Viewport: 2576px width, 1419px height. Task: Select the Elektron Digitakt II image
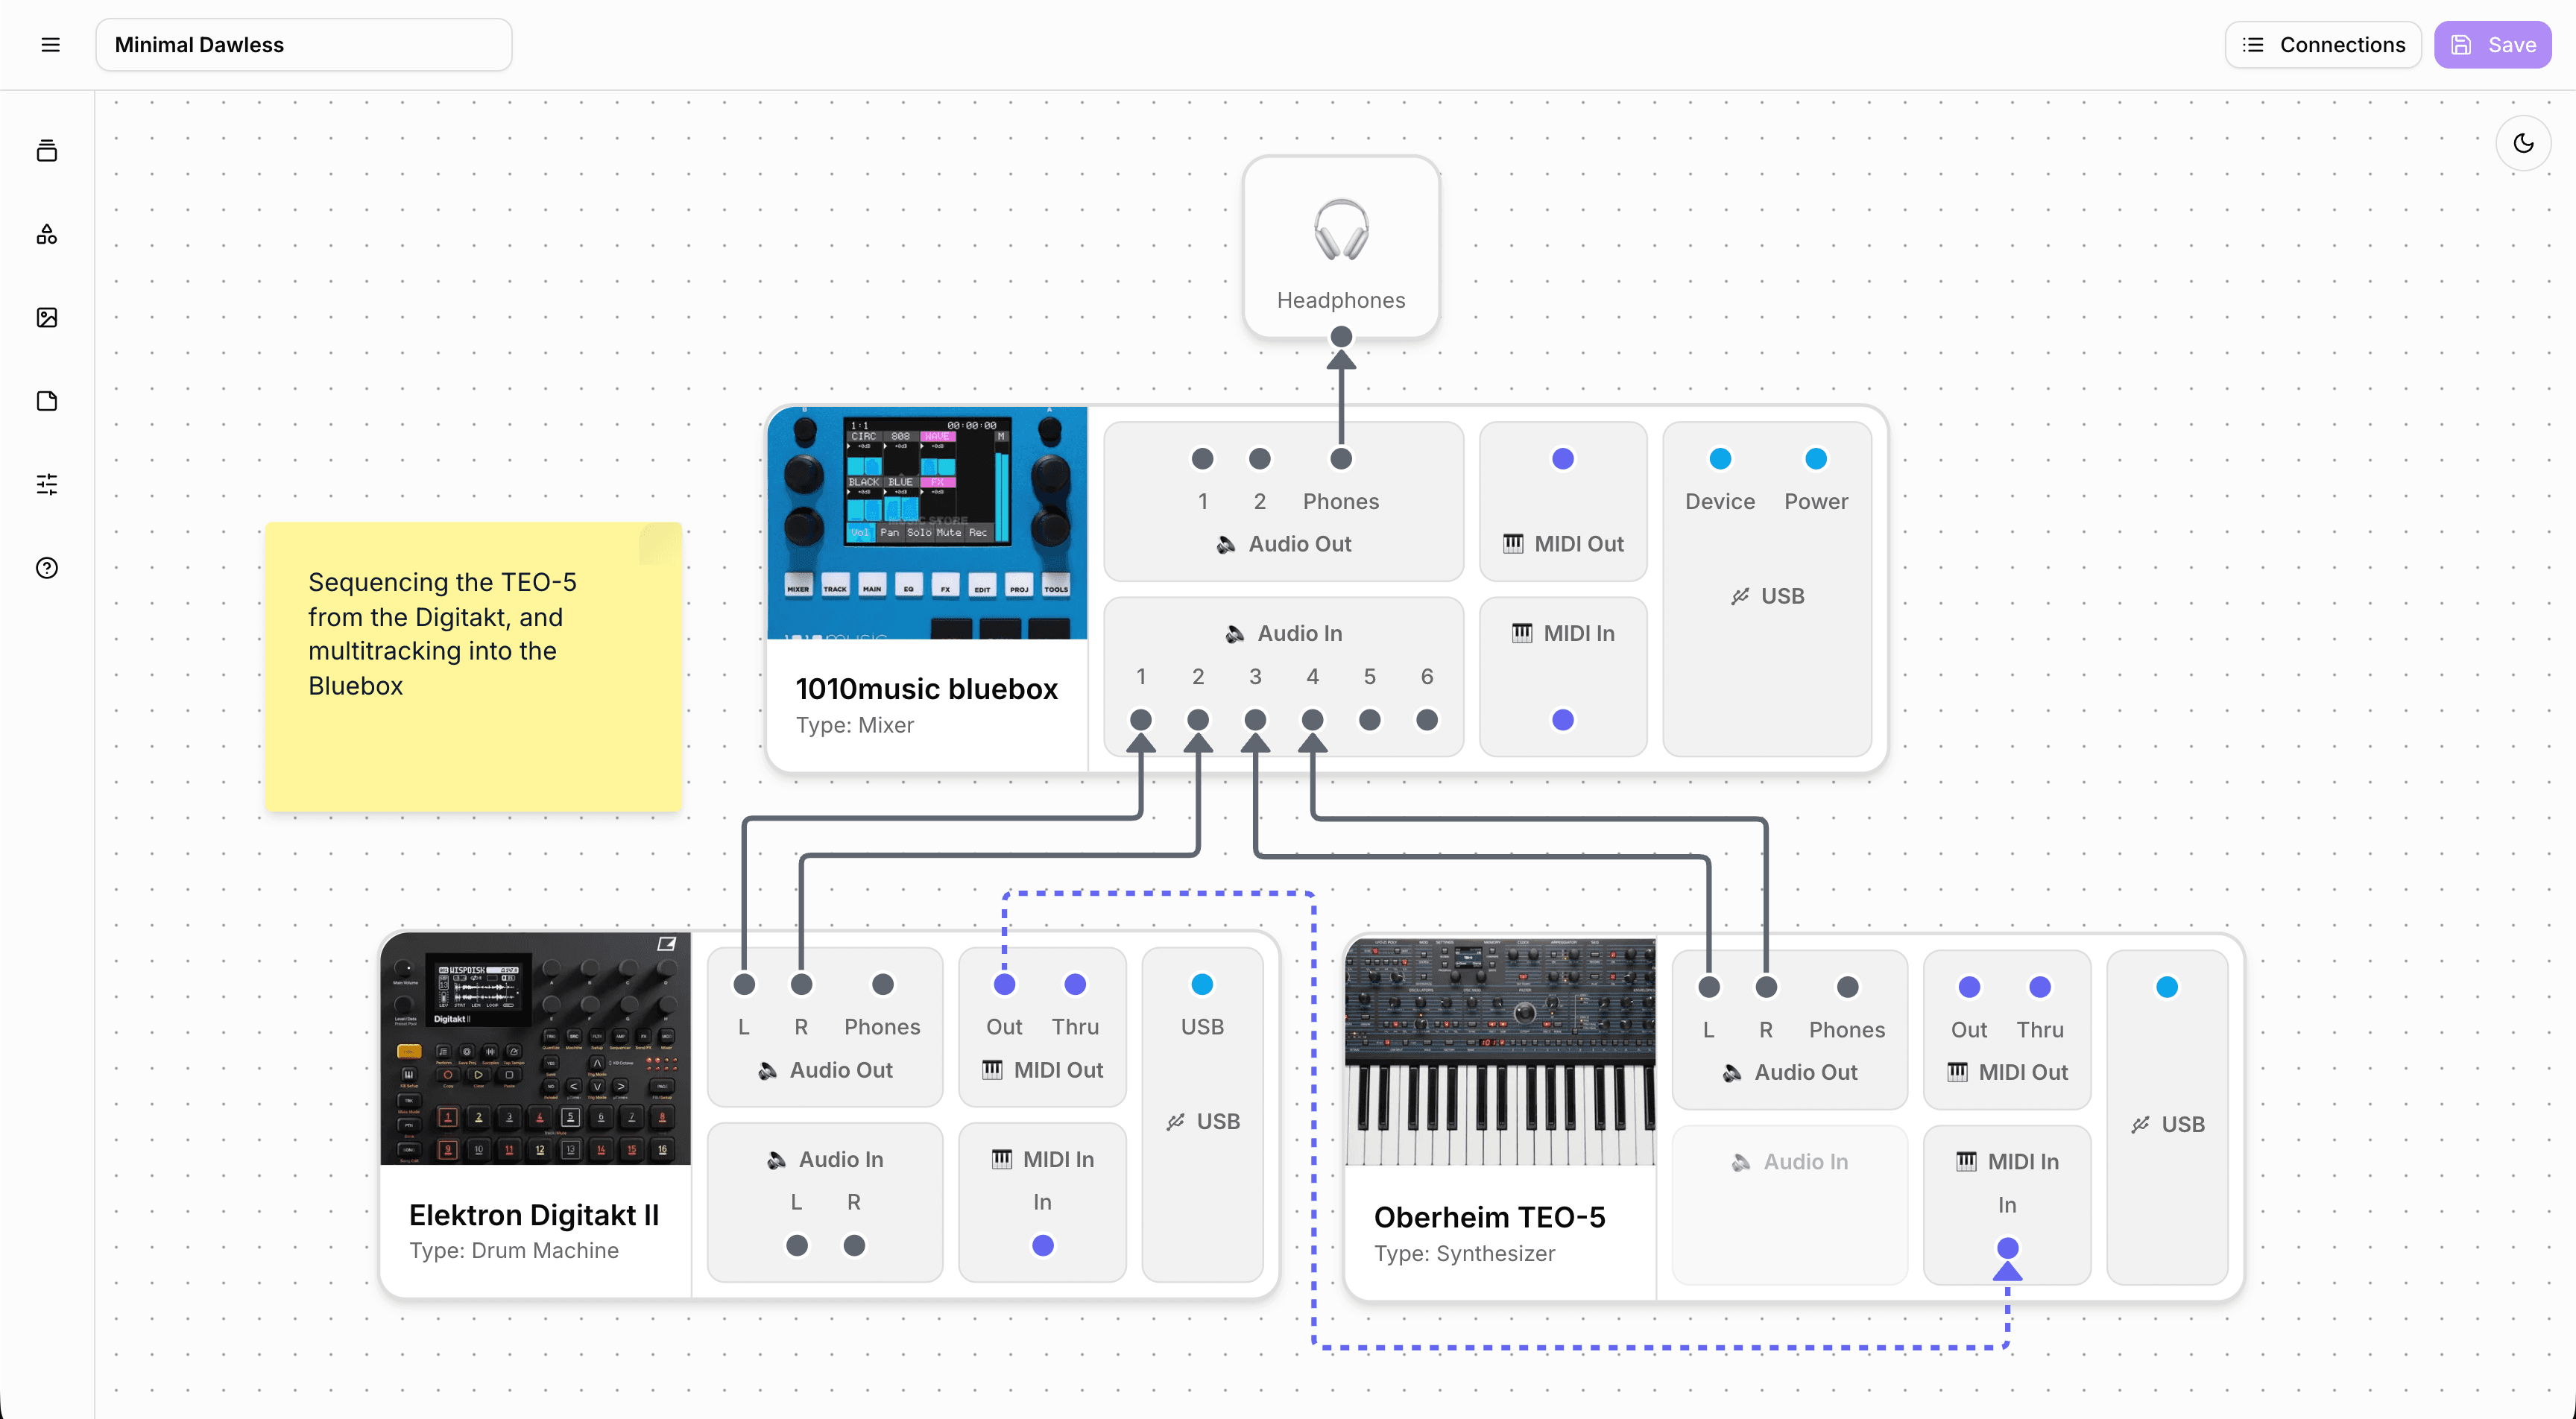pos(535,1049)
